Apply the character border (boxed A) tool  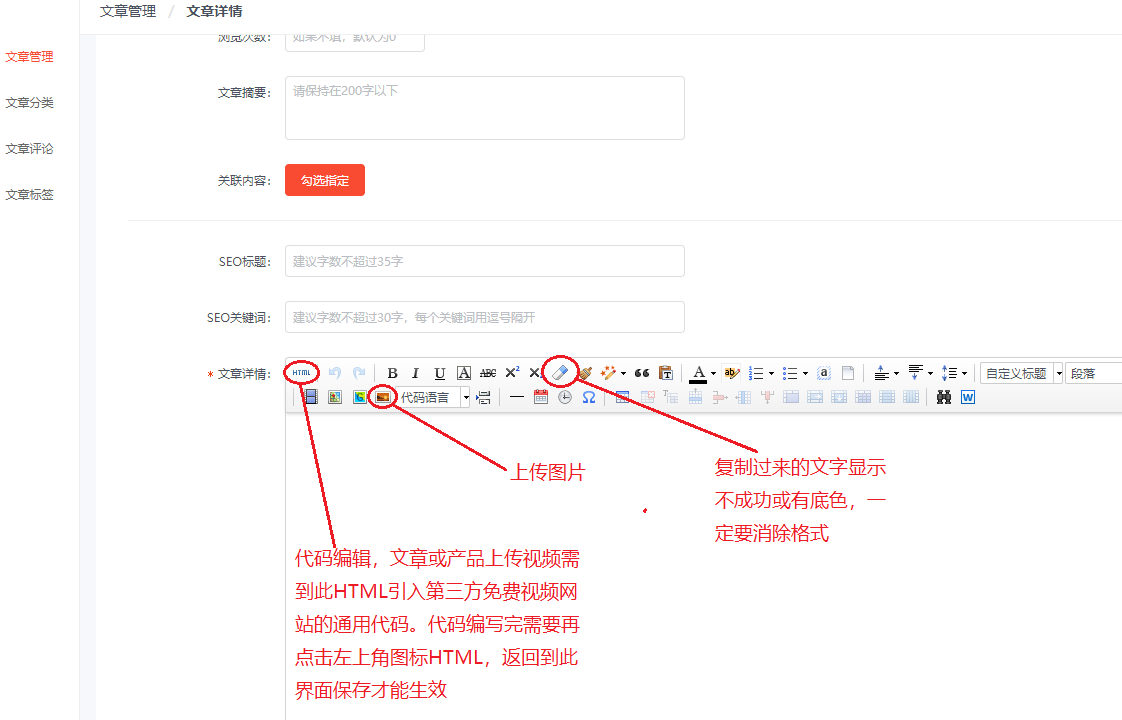click(464, 373)
